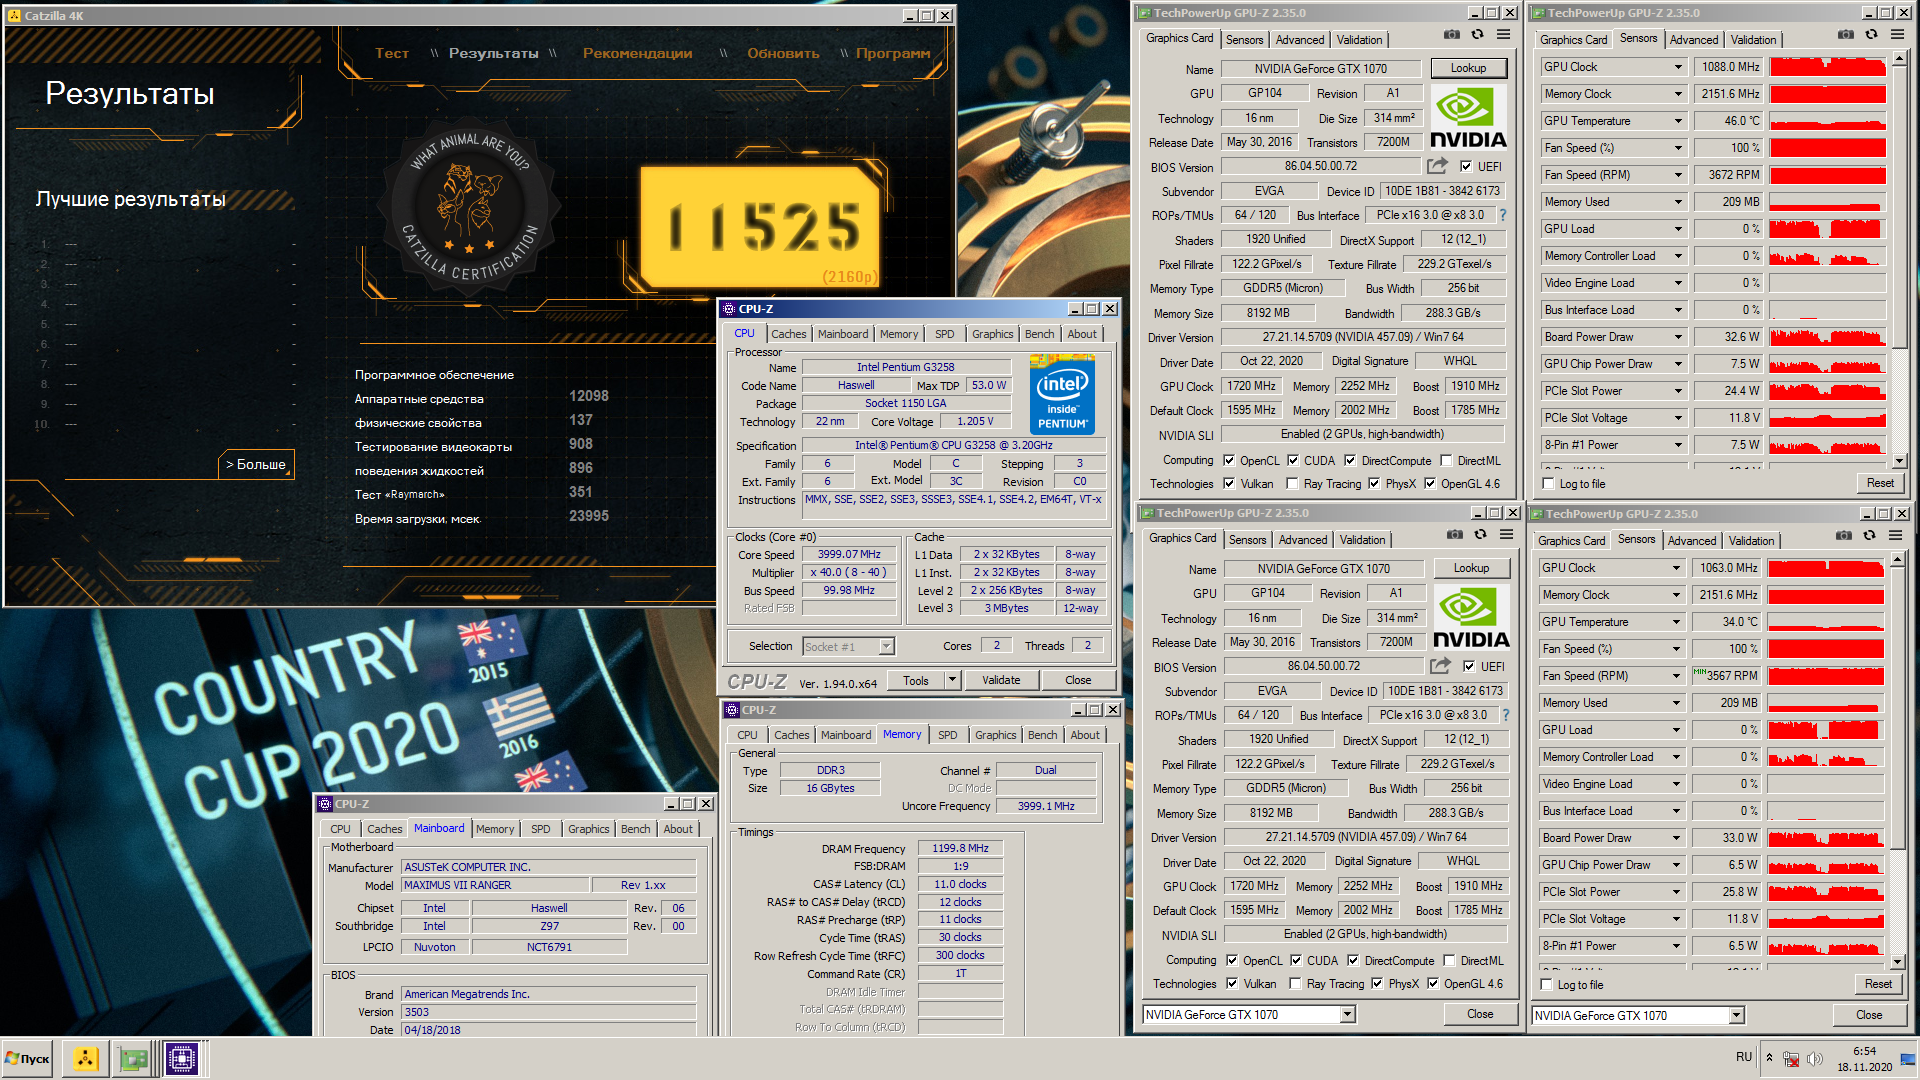
Task: Toggle UEFI checkbox in top-left GPU-Z
Action: 1466,167
